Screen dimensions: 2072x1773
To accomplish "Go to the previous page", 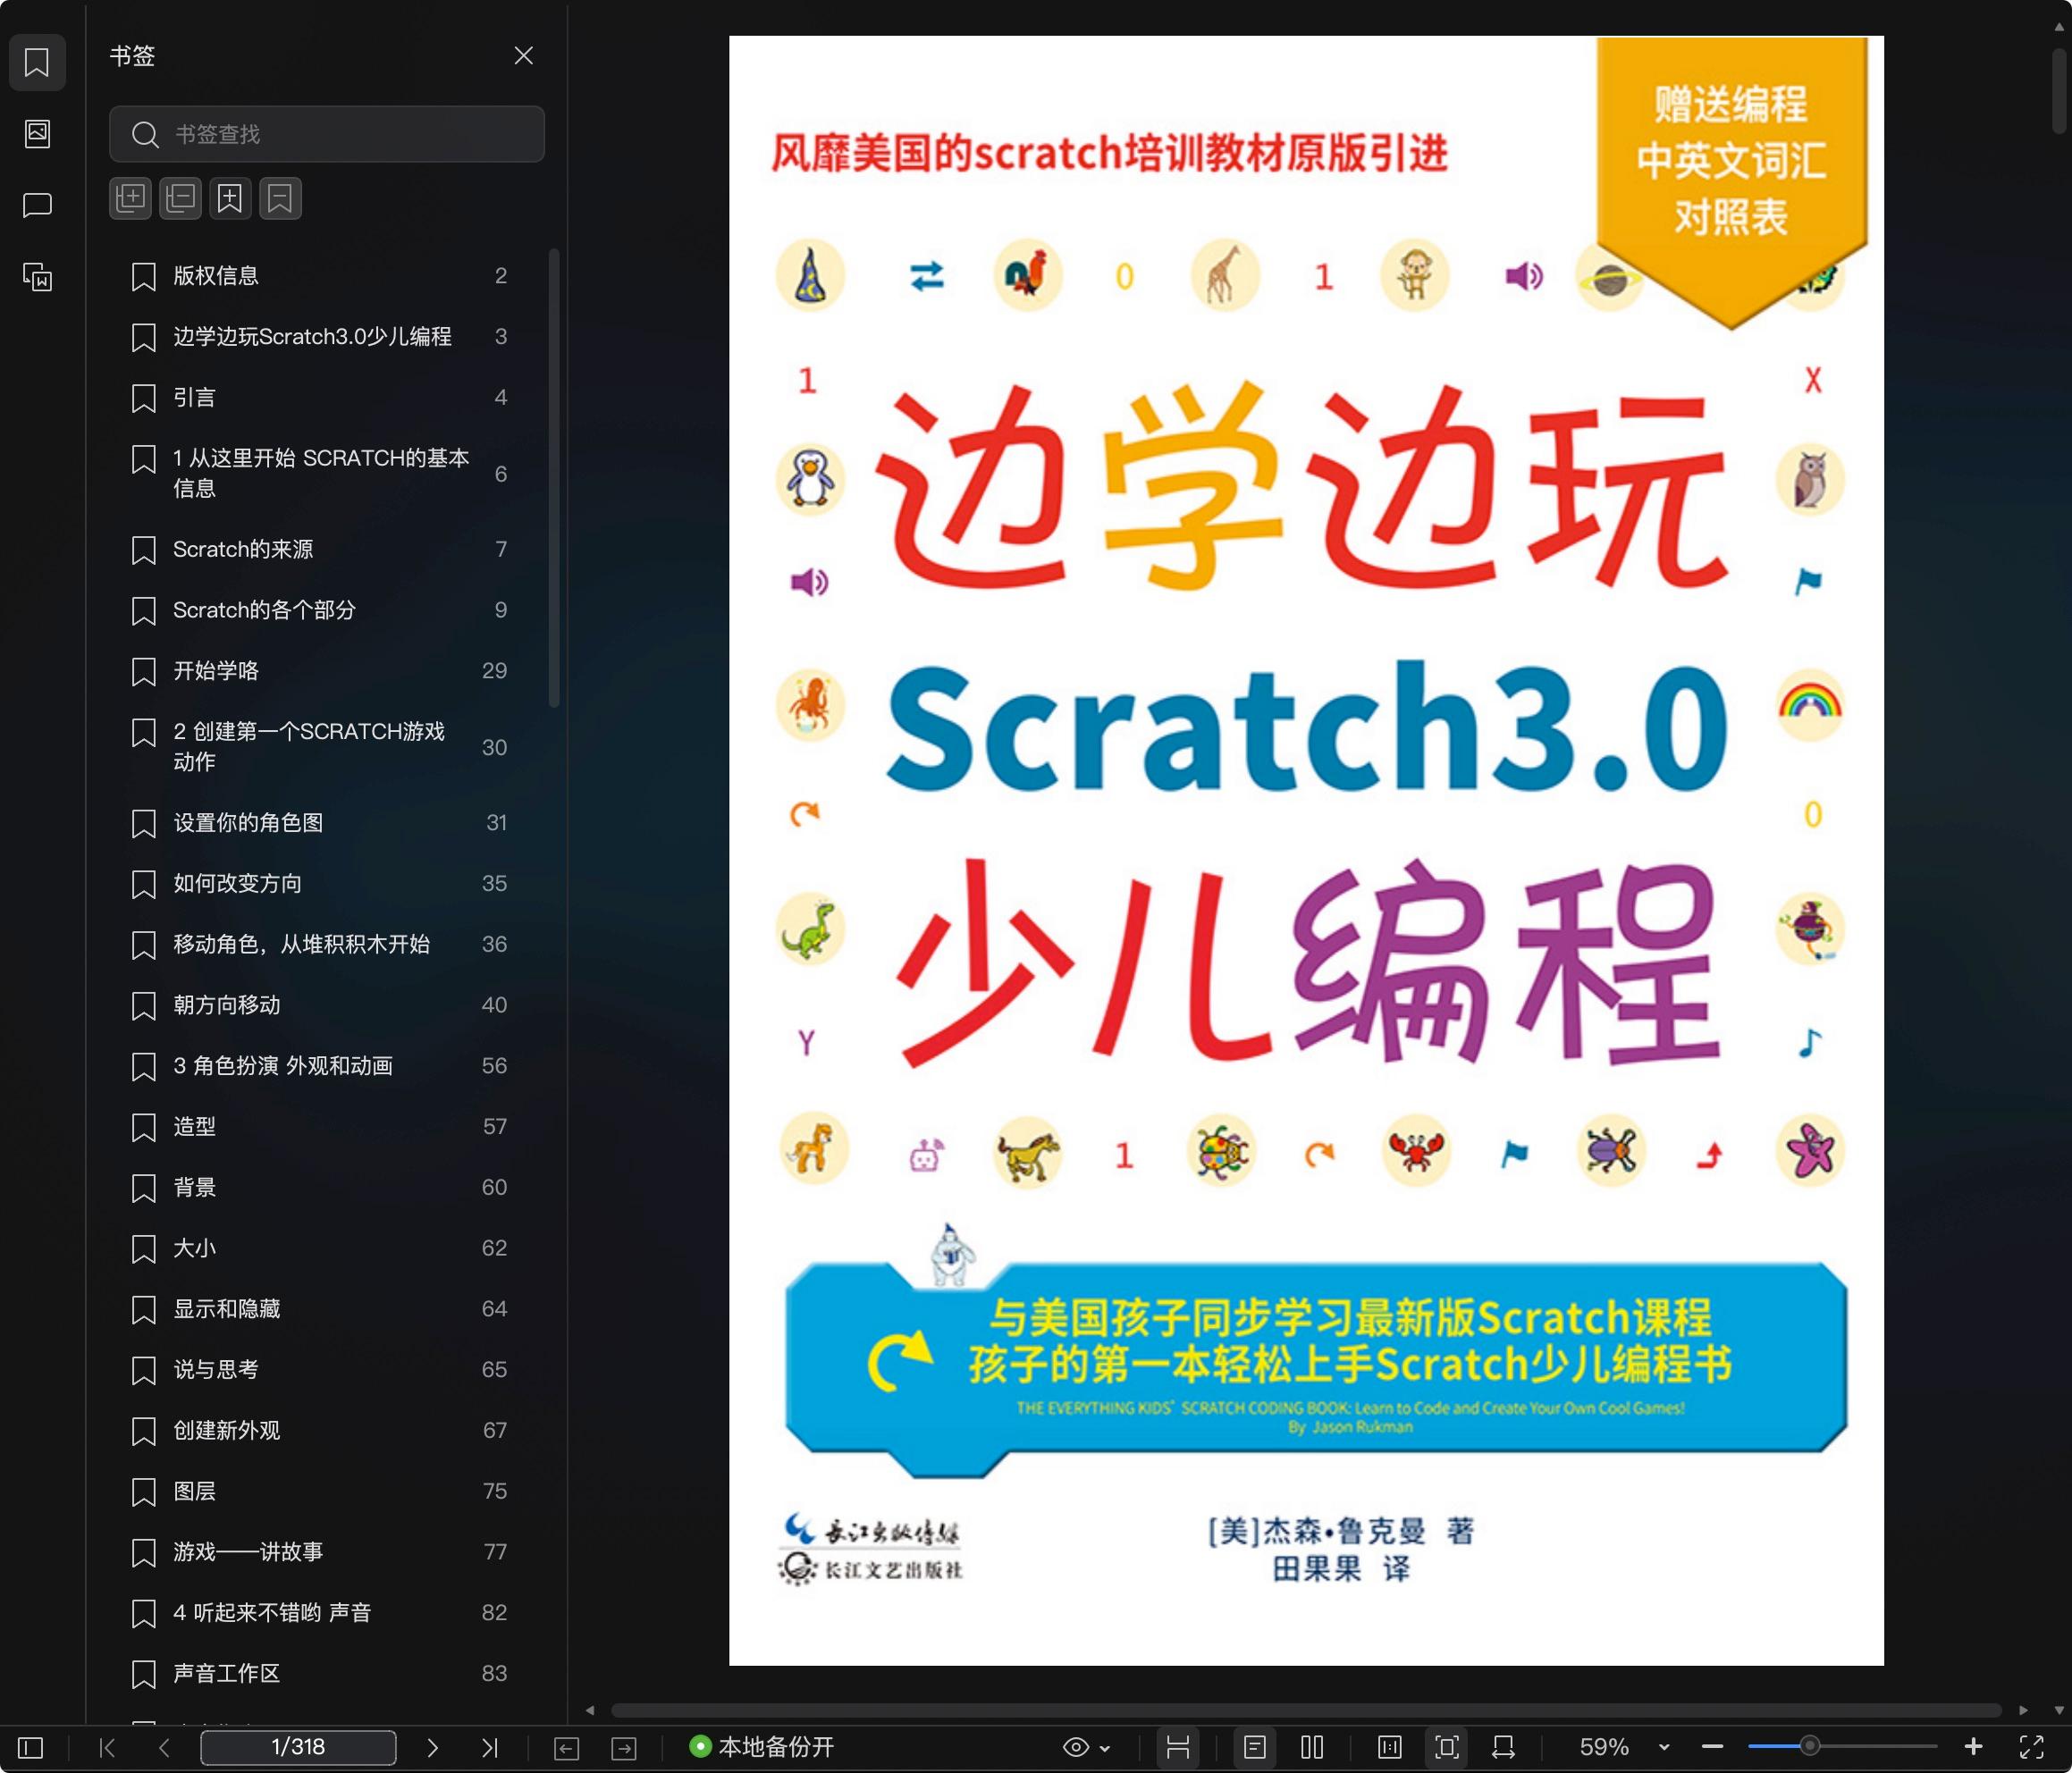I will [x=164, y=1747].
